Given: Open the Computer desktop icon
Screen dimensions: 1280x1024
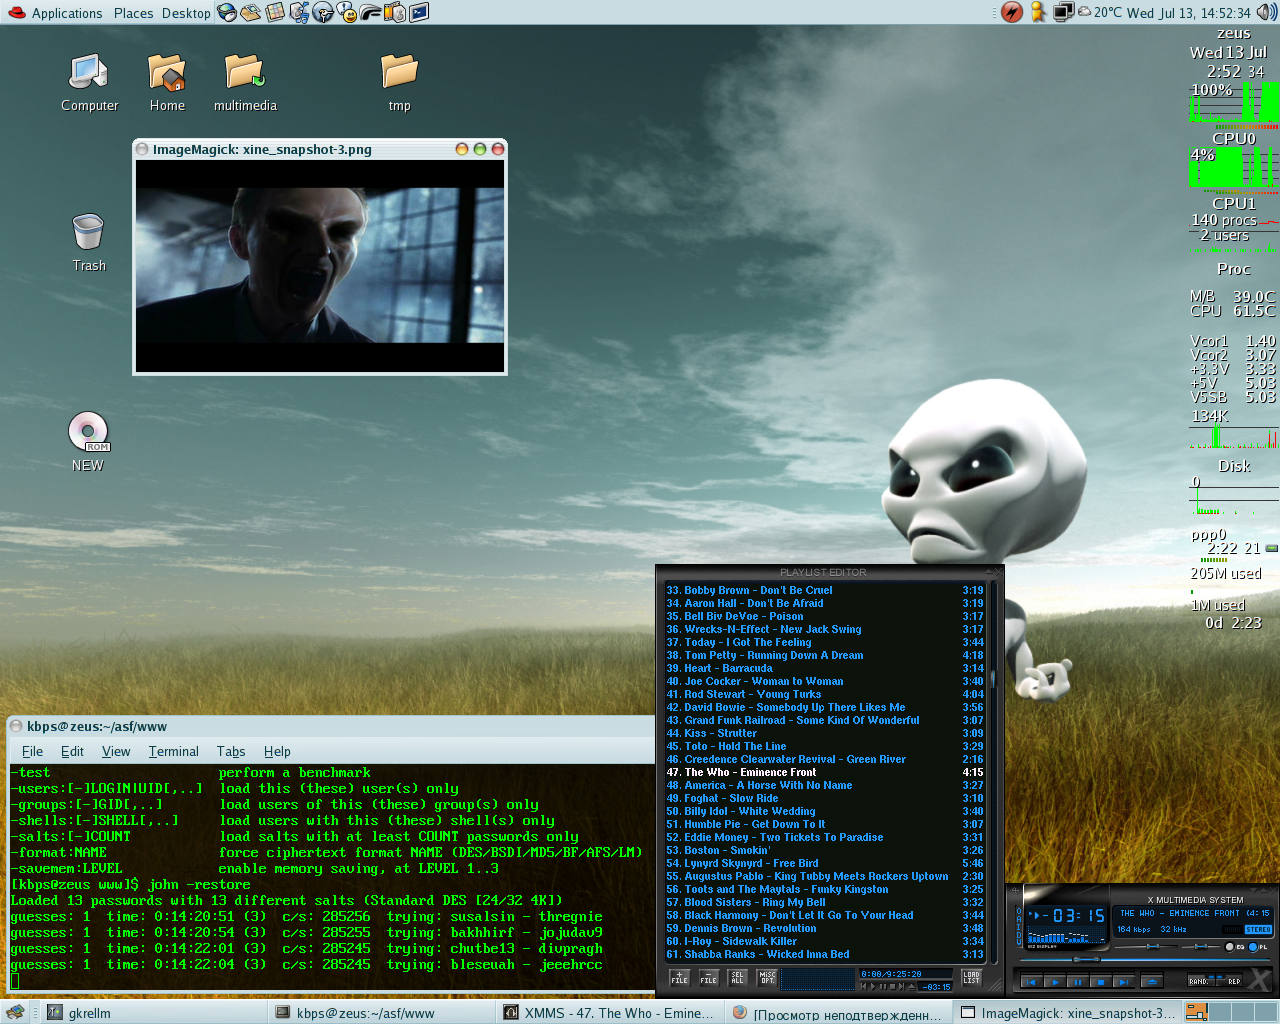Looking at the screenshot, I should click(89, 83).
